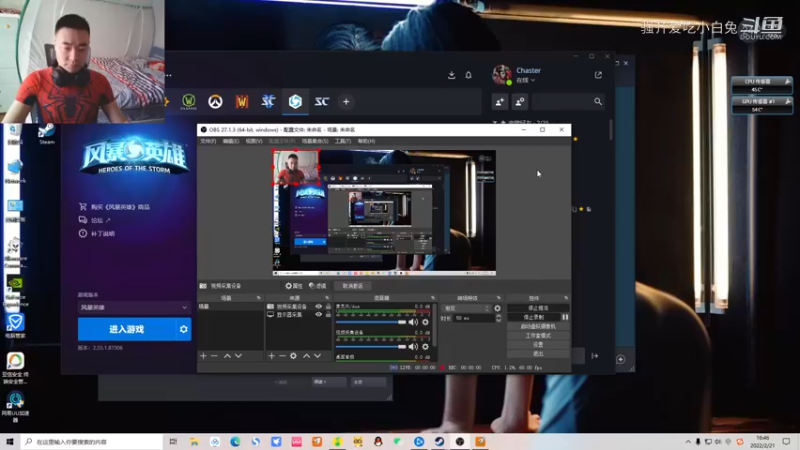
Task: Open the game version dropdown 风暴英雄
Action: (x=134, y=307)
